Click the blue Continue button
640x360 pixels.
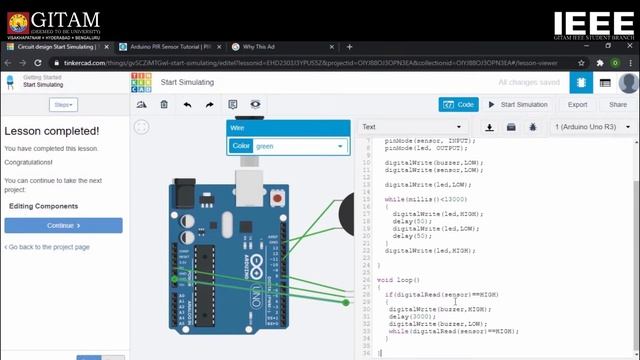(x=63, y=225)
